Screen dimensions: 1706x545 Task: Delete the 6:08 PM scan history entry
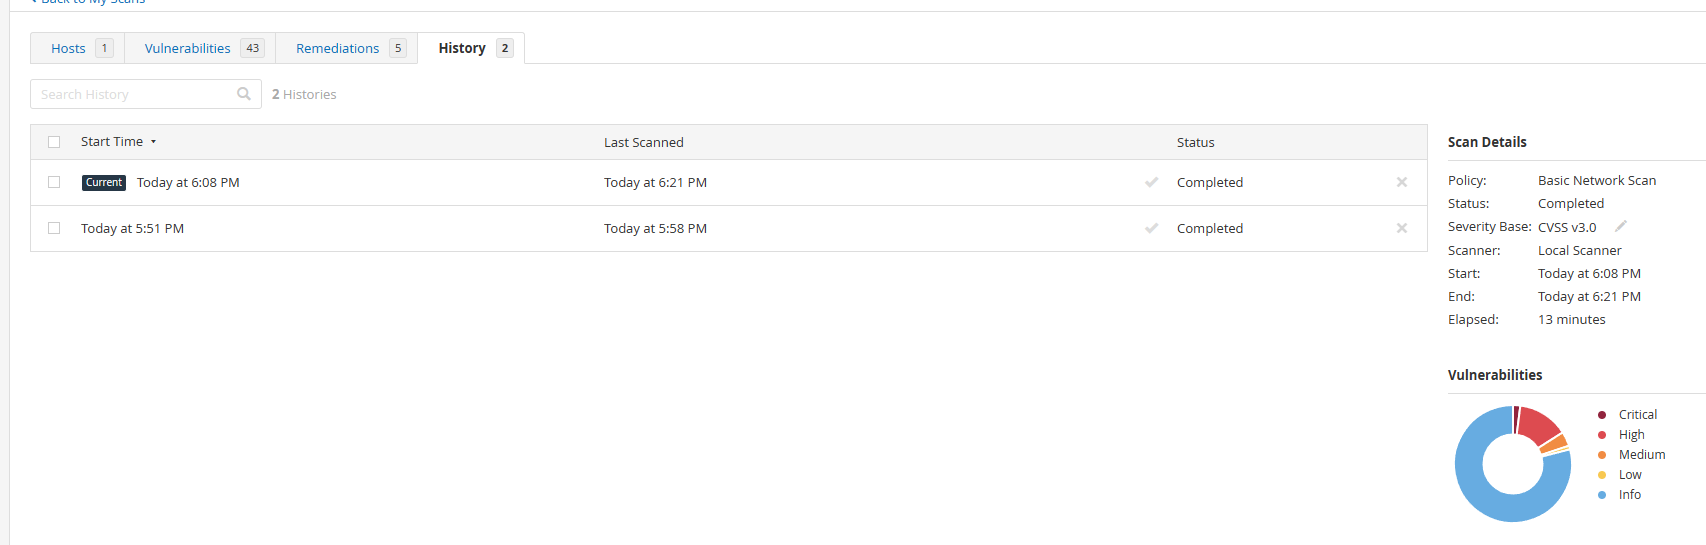click(1402, 182)
